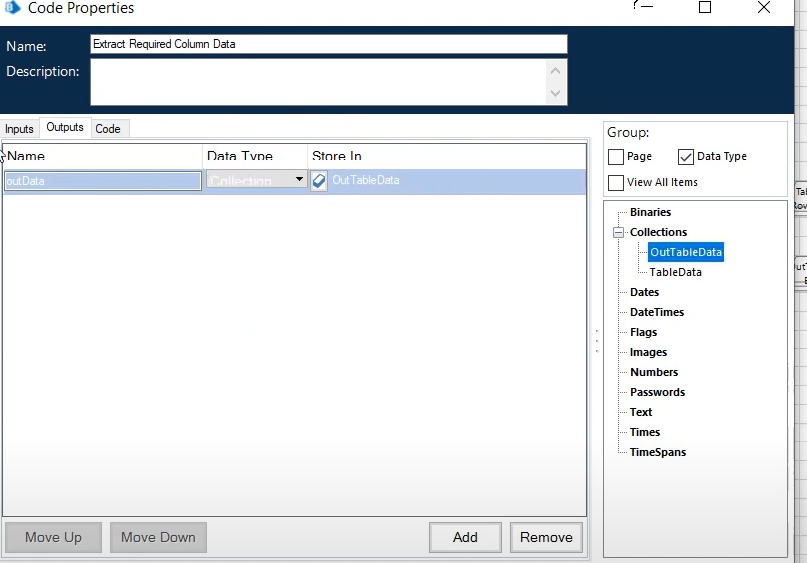Select TableData in the Collections tree

[x=675, y=272]
